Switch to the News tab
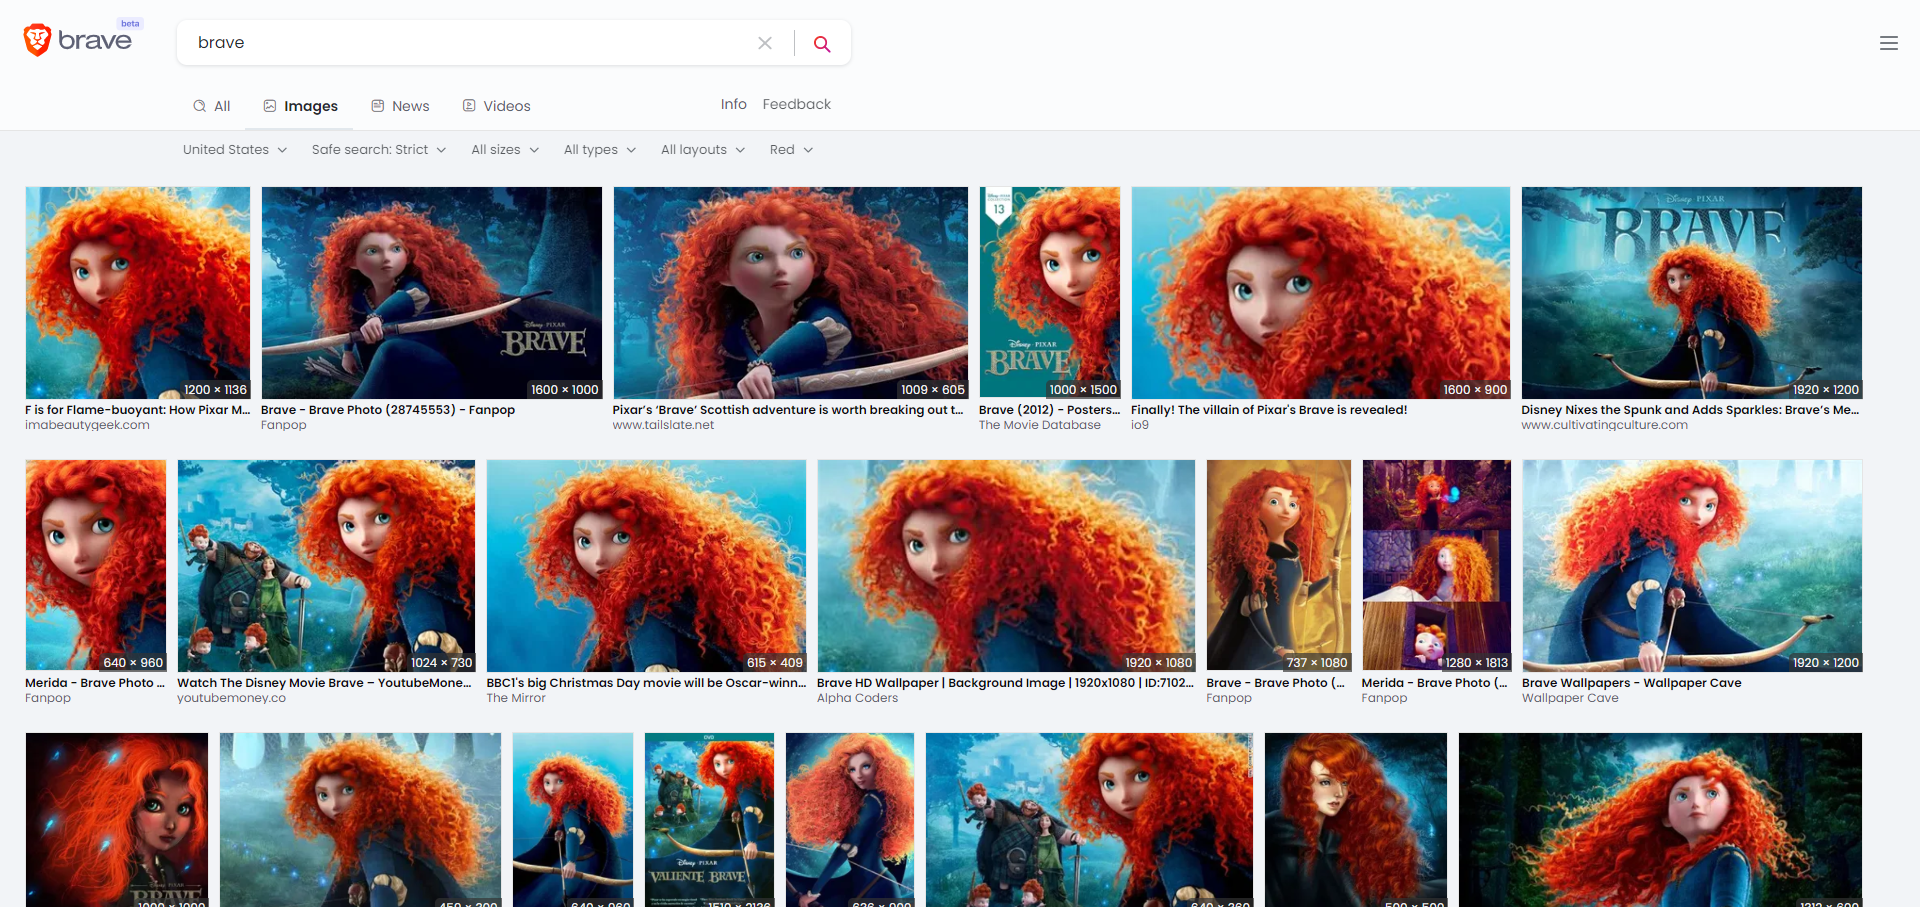The image size is (1920, 907). (x=400, y=106)
